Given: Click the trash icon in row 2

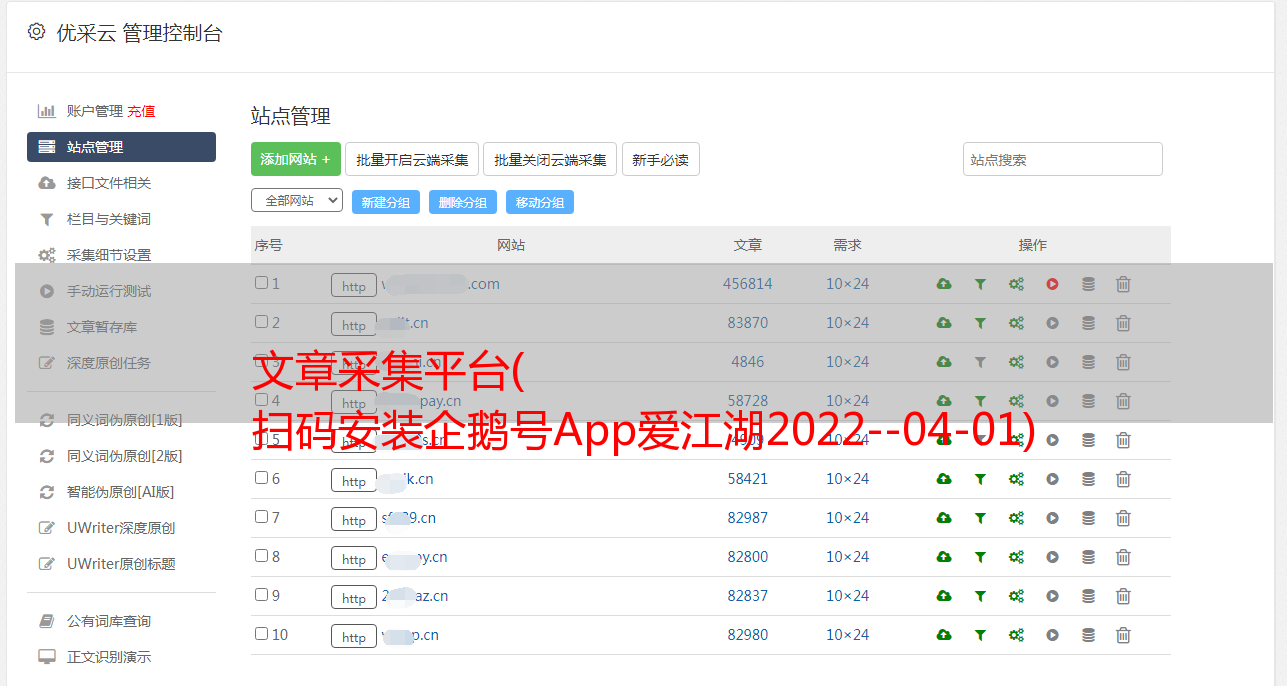Looking at the screenshot, I should pos(1123,323).
